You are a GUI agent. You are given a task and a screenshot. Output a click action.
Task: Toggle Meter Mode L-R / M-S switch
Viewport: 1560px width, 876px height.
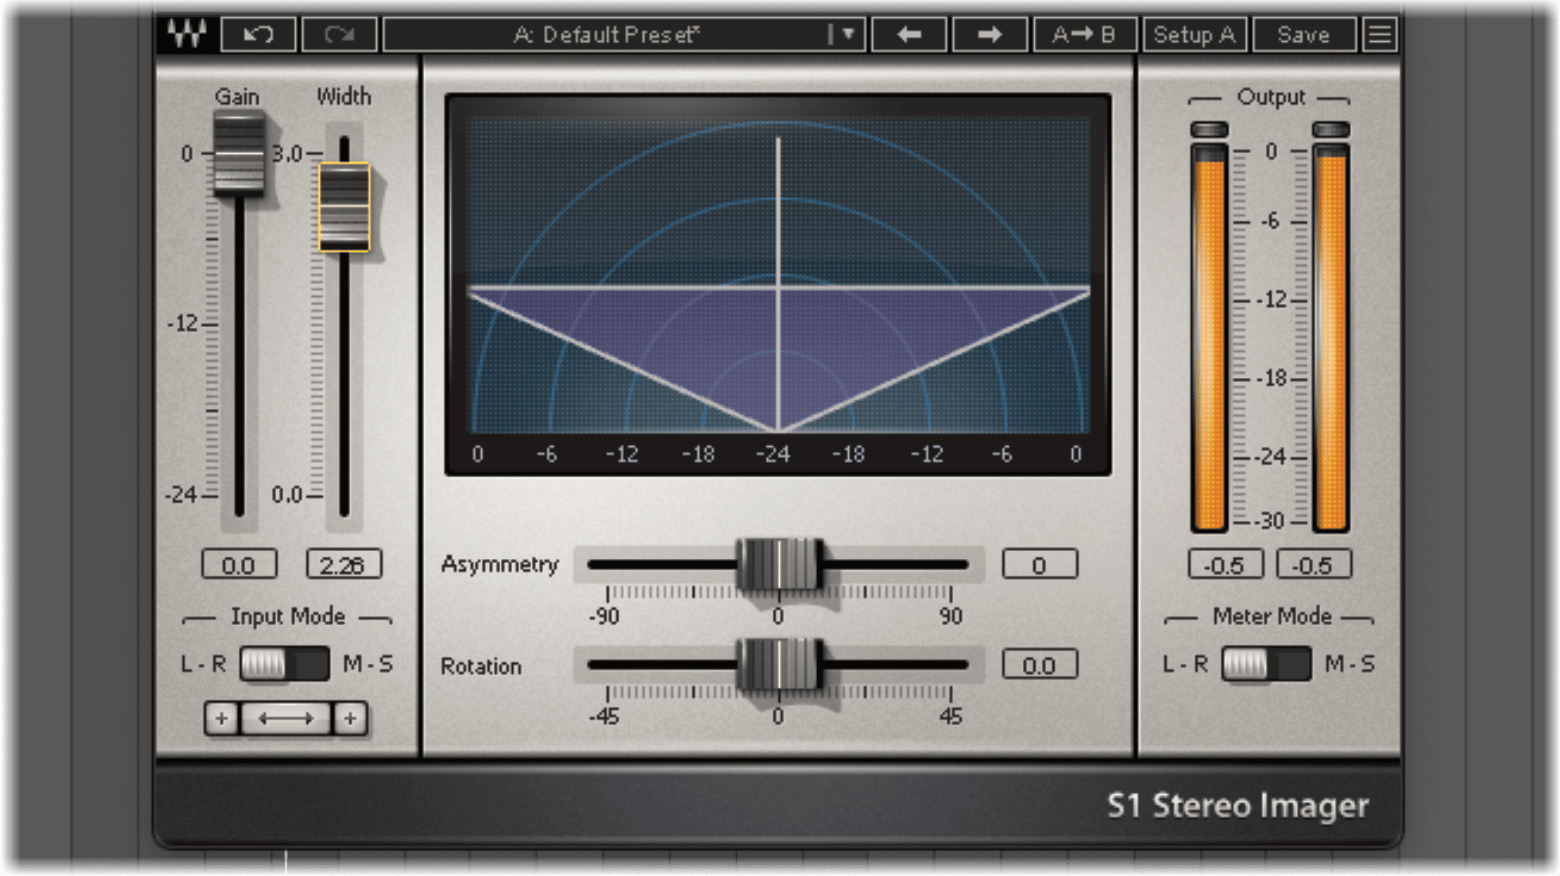click(x=1267, y=664)
